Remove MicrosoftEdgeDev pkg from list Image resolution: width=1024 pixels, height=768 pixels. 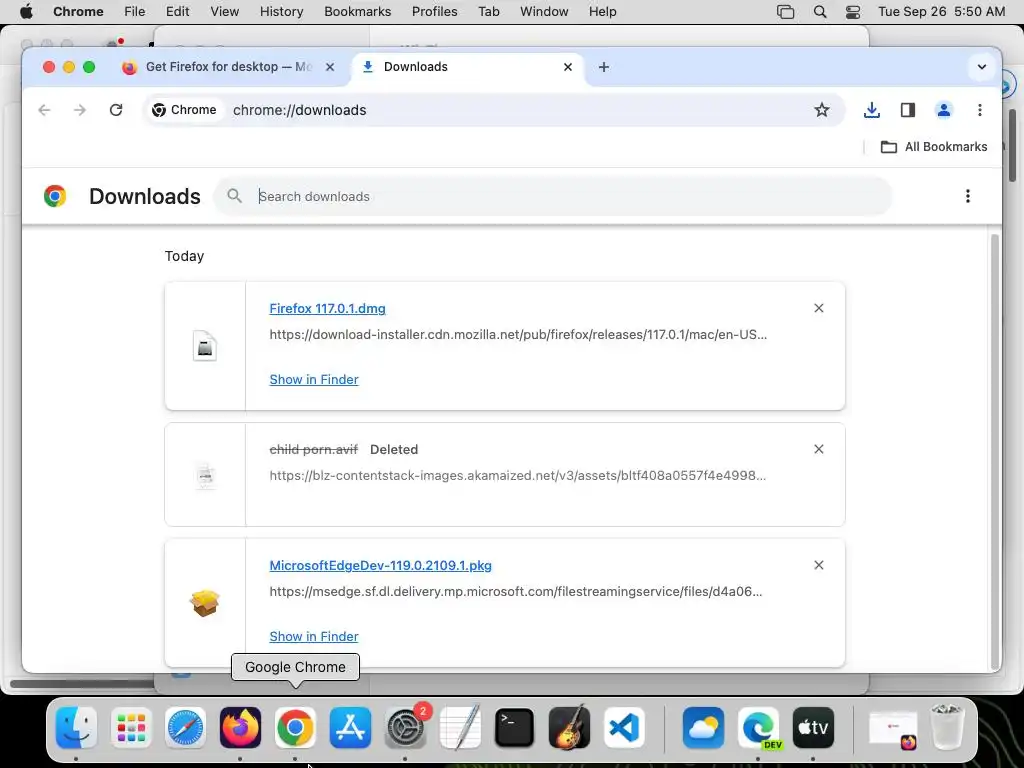point(819,566)
